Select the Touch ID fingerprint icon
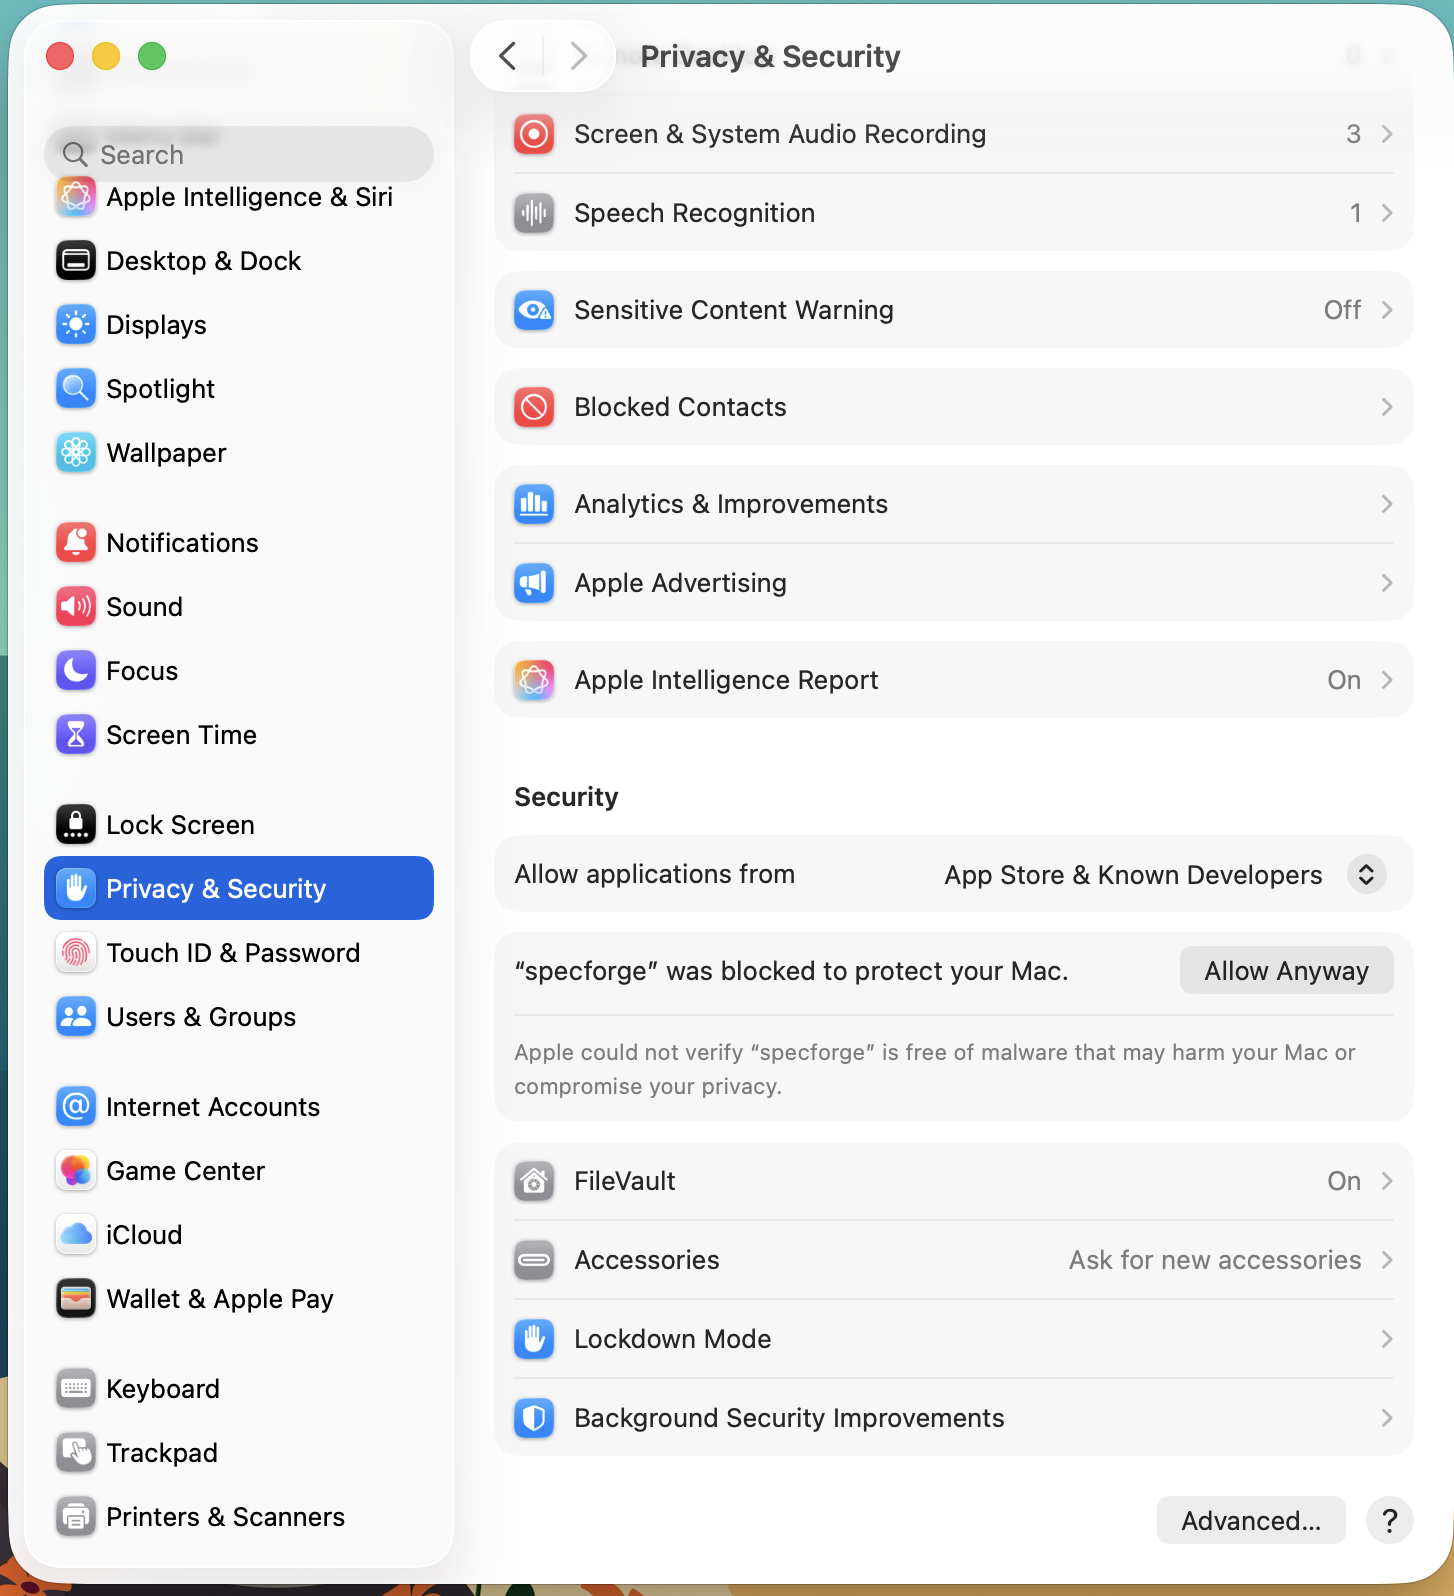 (x=76, y=953)
